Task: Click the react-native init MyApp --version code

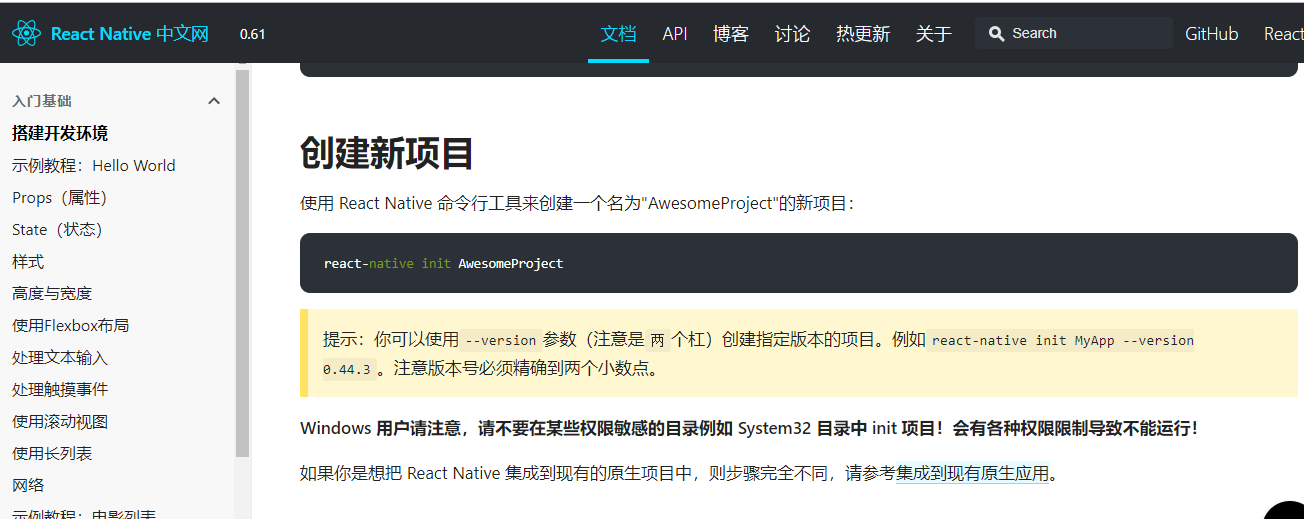Action: pyautogui.click(x=1062, y=340)
